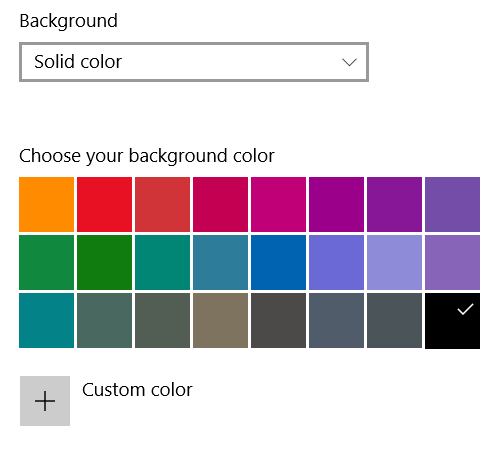The image size is (498, 449).
Task: Click the Custom color label
Action: [x=137, y=390]
